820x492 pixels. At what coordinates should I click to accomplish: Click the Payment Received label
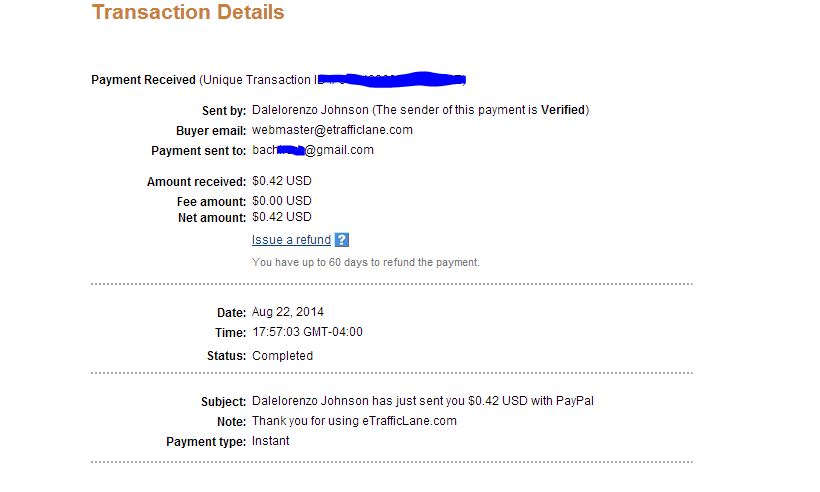click(x=143, y=80)
